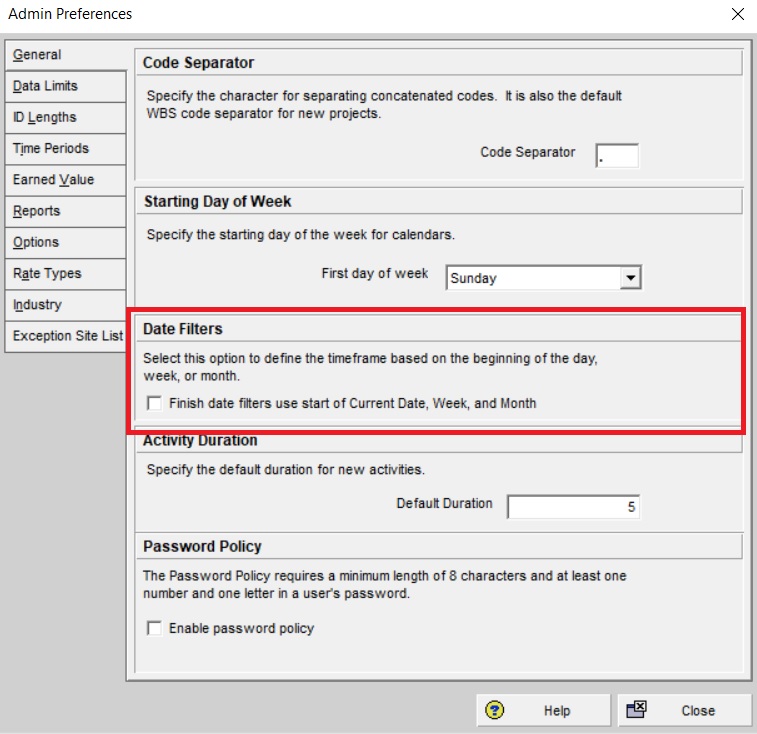This screenshot has height=734, width=757.
Task: Click the Activity Duration heading
Action: pyautogui.click(x=200, y=440)
